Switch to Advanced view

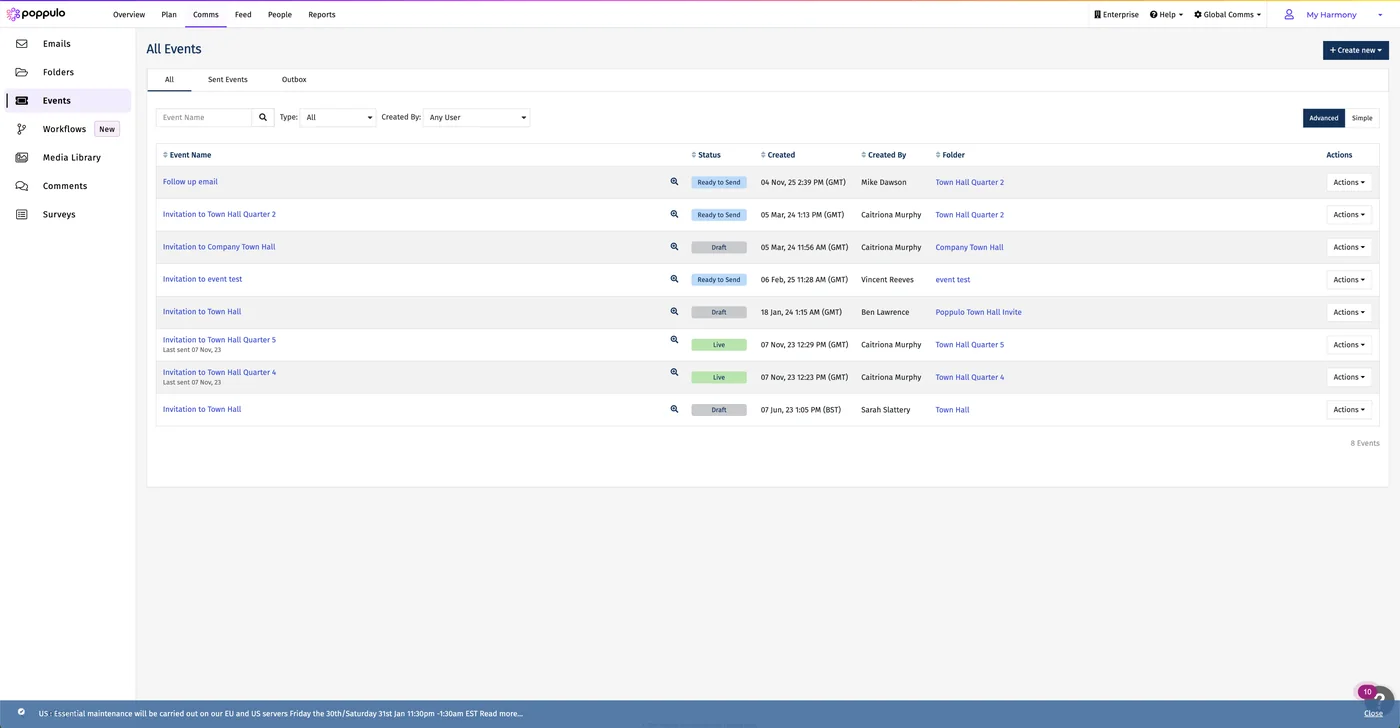pyautogui.click(x=1324, y=118)
